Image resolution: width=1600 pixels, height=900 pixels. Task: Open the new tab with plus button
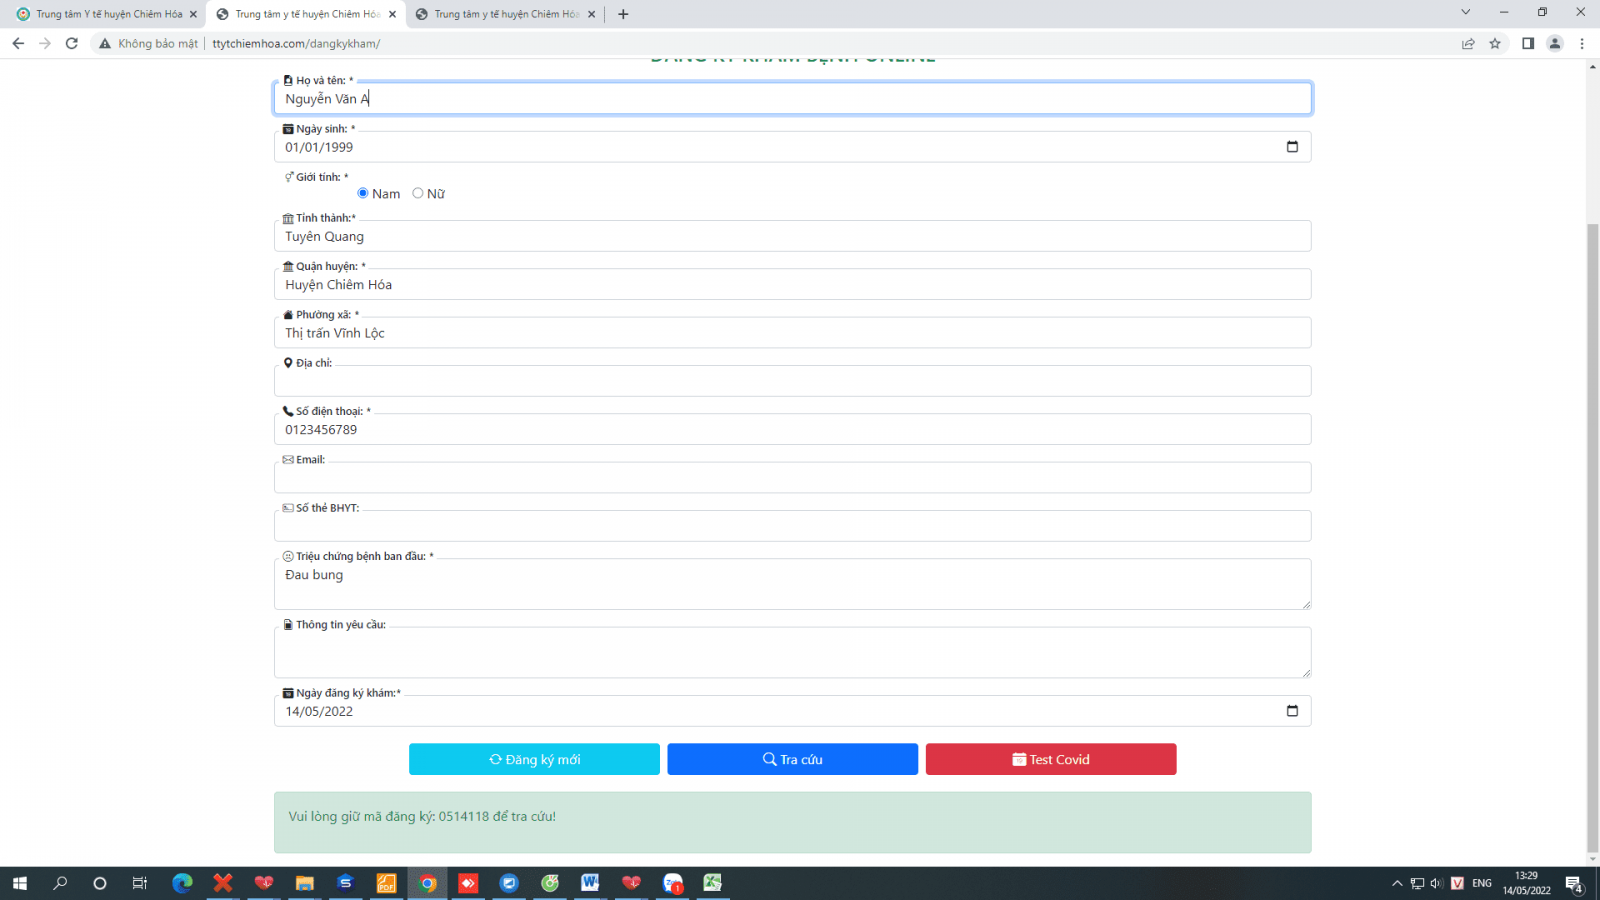tap(623, 14)
